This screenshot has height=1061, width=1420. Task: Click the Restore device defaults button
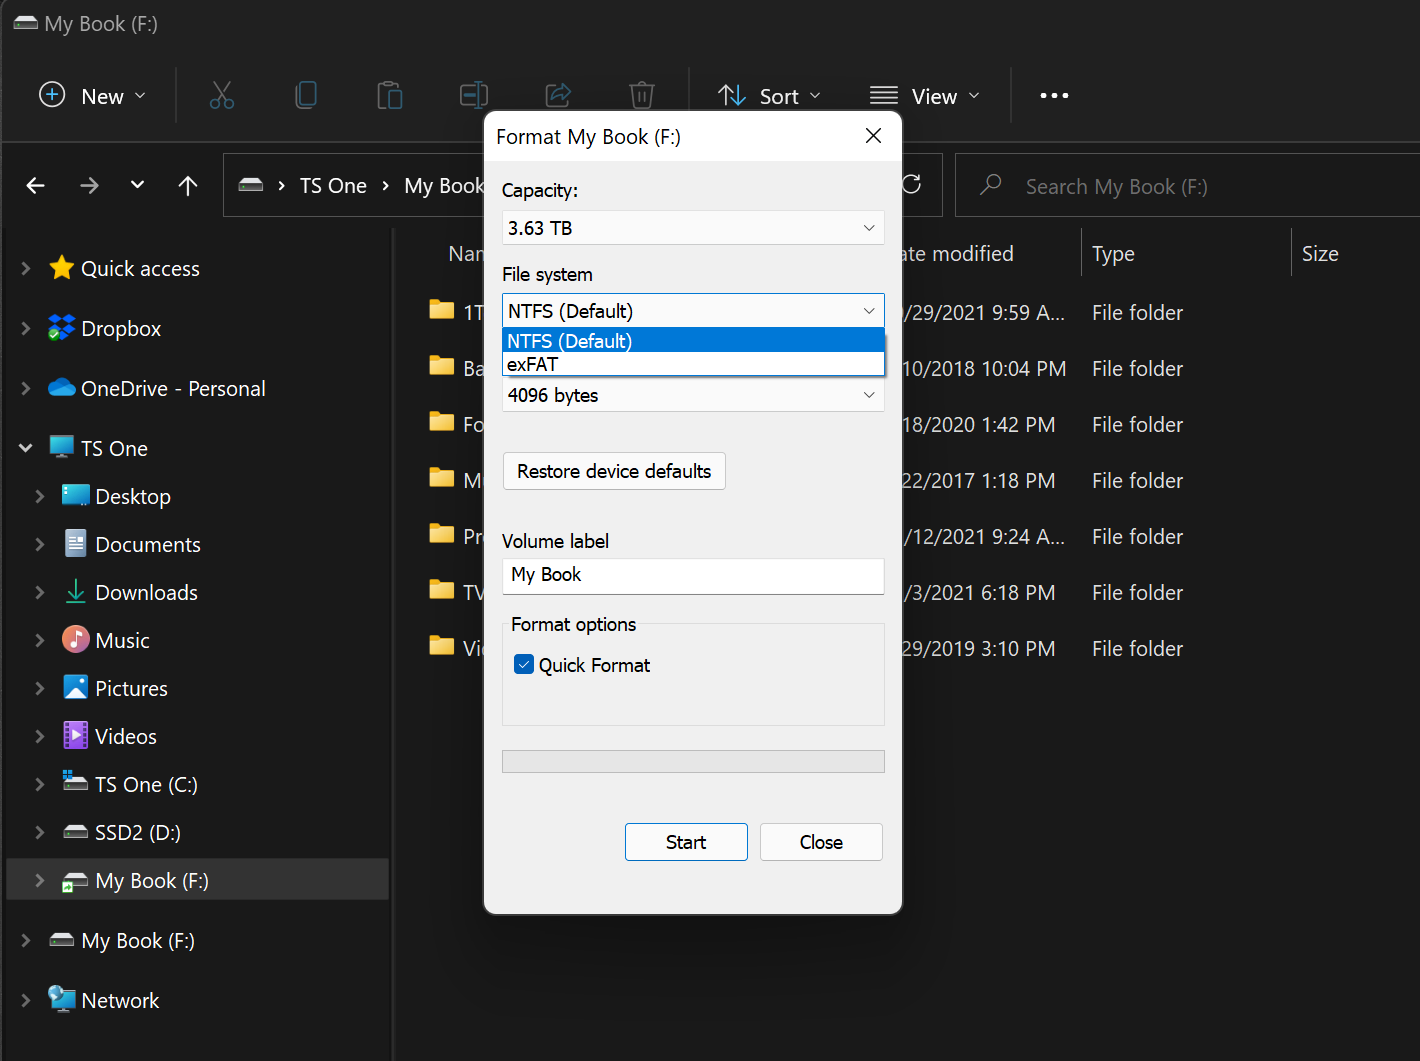click(614, 471)
